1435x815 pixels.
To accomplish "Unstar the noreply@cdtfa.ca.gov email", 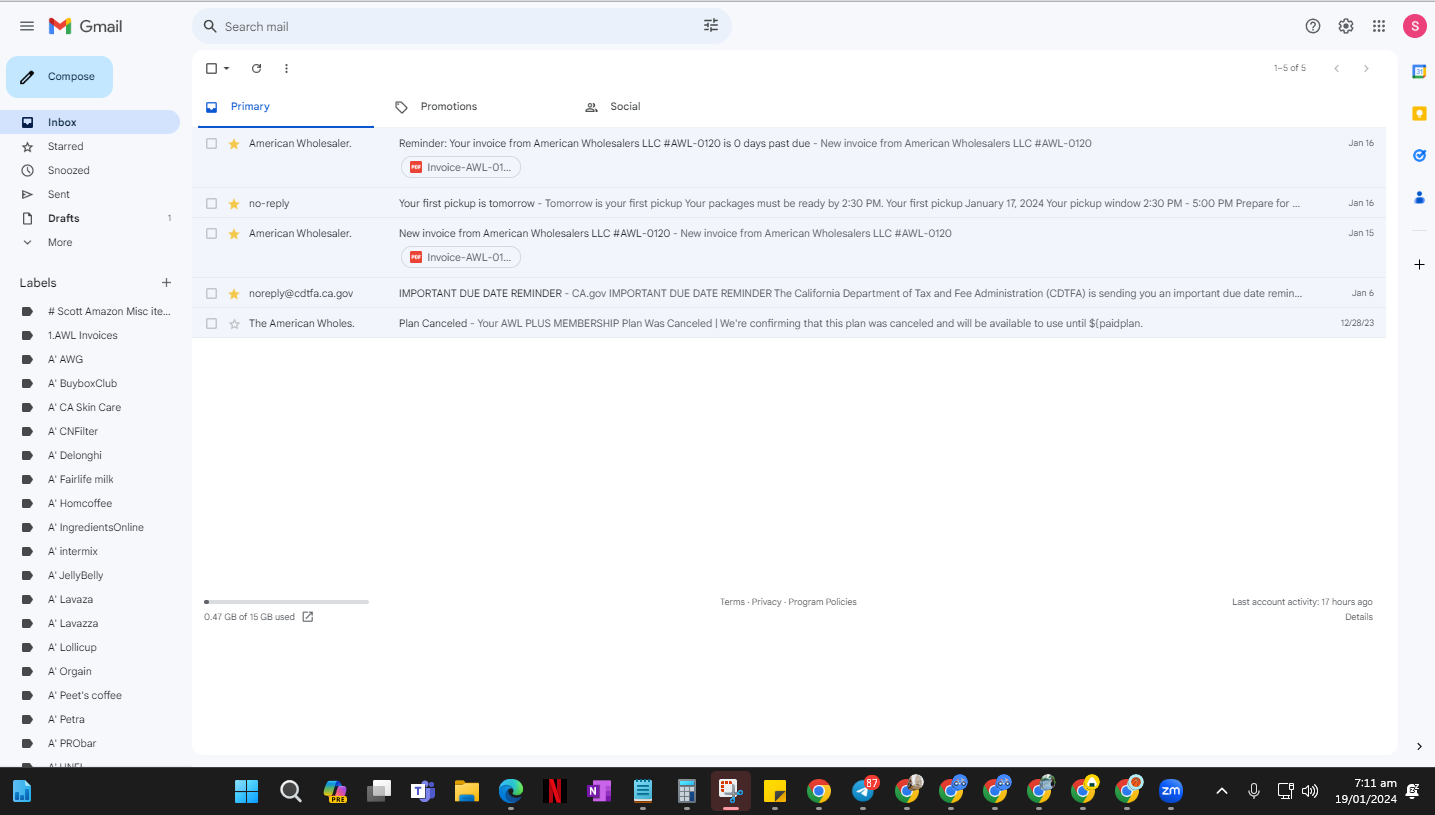I will [234, 293].
